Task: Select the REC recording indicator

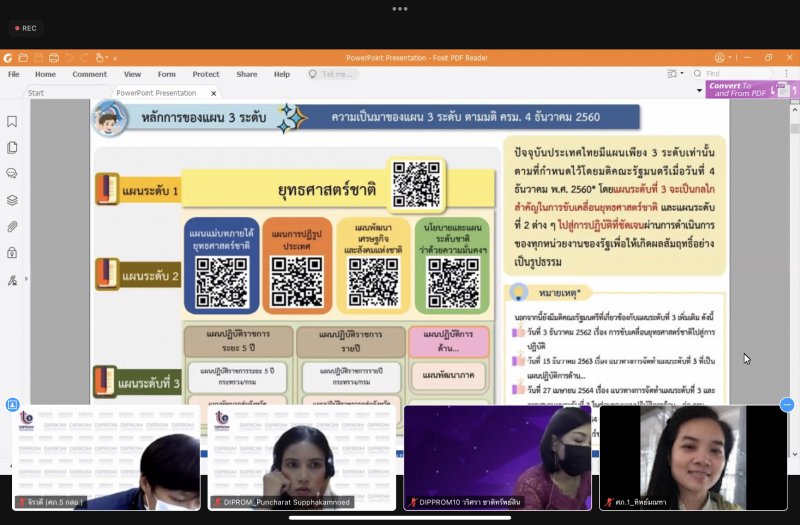Action: click(x=26, y=28)
